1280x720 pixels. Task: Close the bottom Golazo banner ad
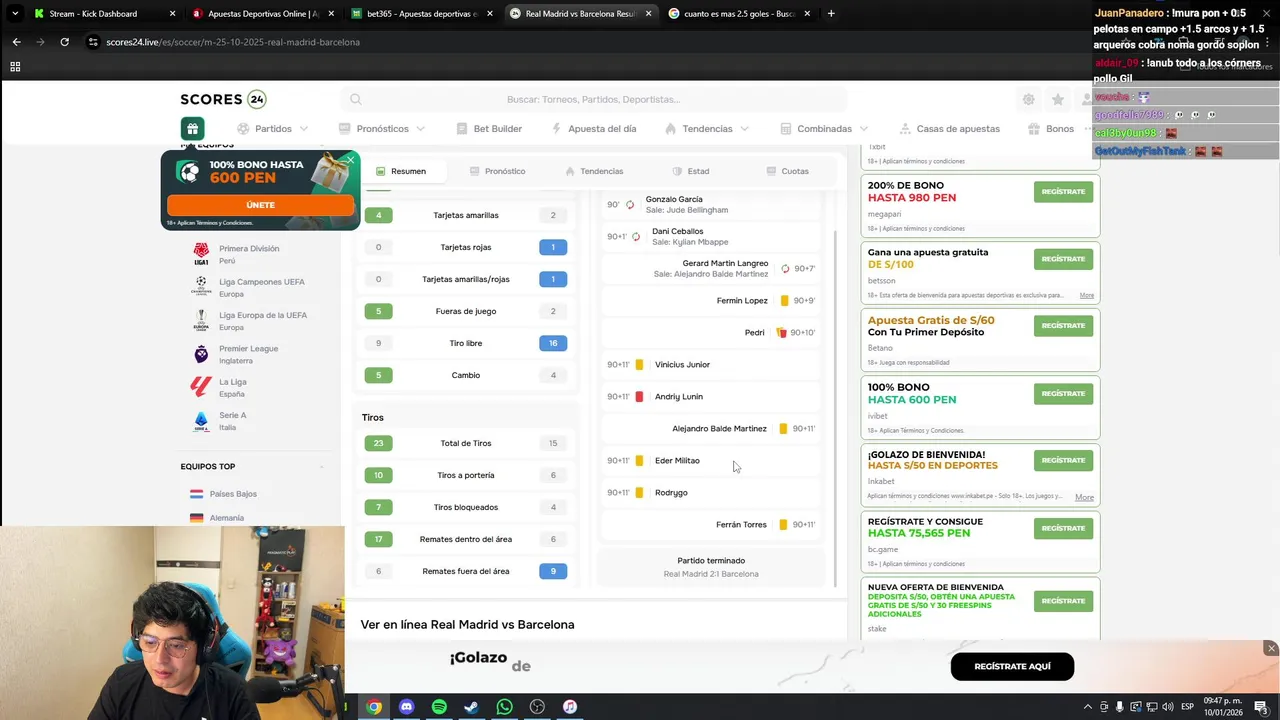coord(1271,648)
